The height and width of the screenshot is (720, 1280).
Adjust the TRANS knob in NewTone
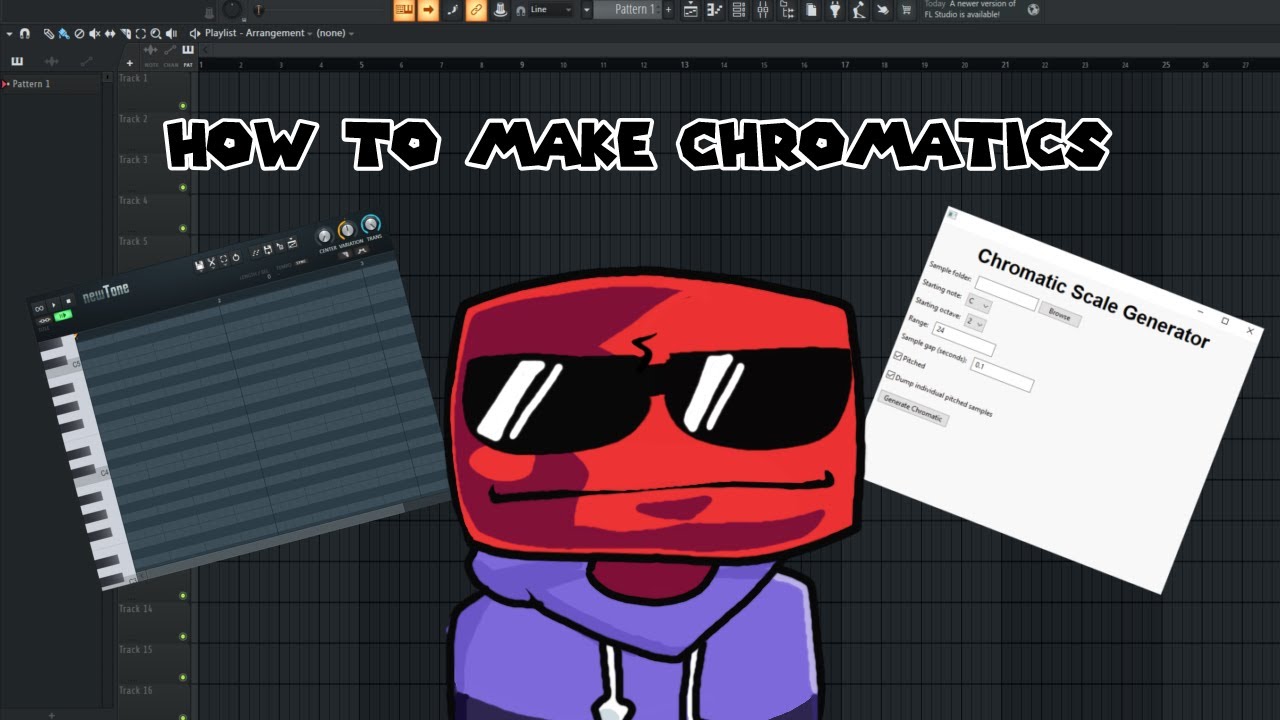pyautogui.click(x=371, y=224)
